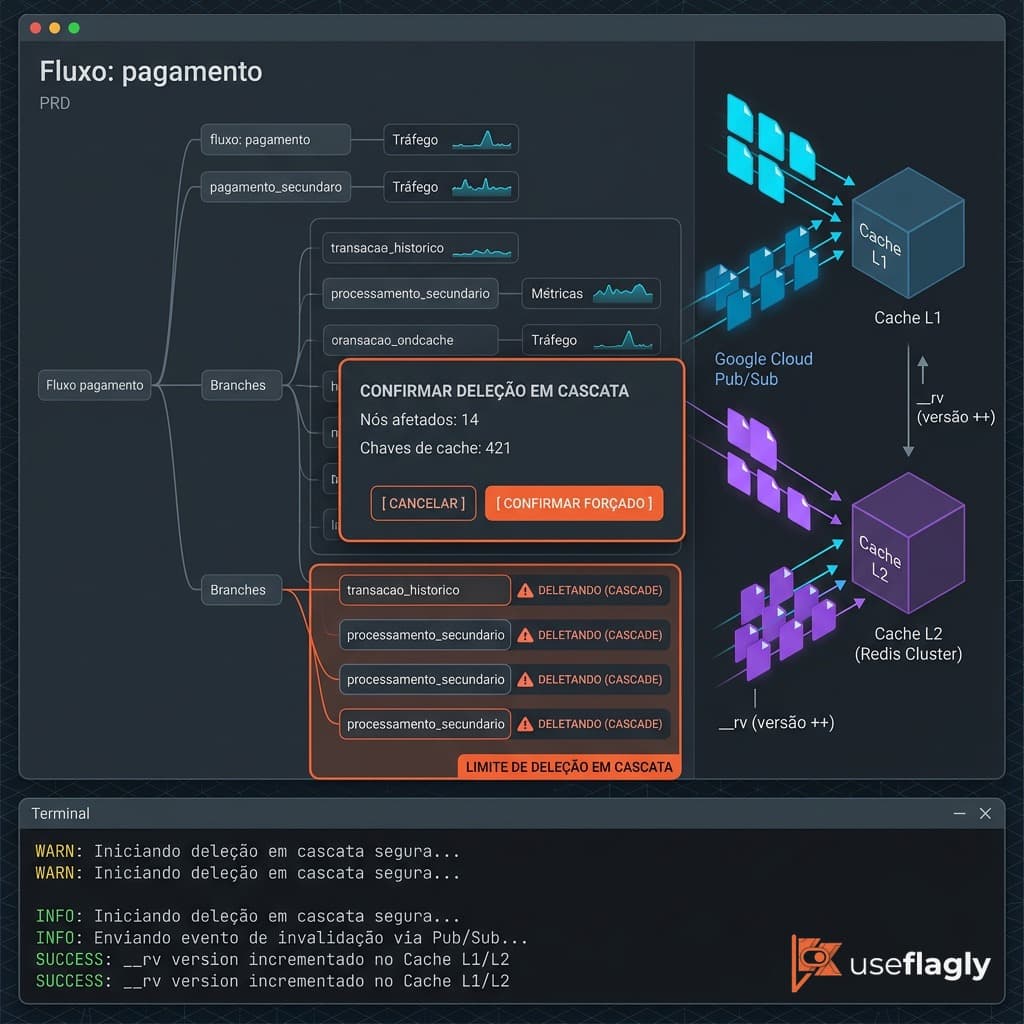Select the Cache L1 cube
The image size is (1024, 1024).
[908, 232]
